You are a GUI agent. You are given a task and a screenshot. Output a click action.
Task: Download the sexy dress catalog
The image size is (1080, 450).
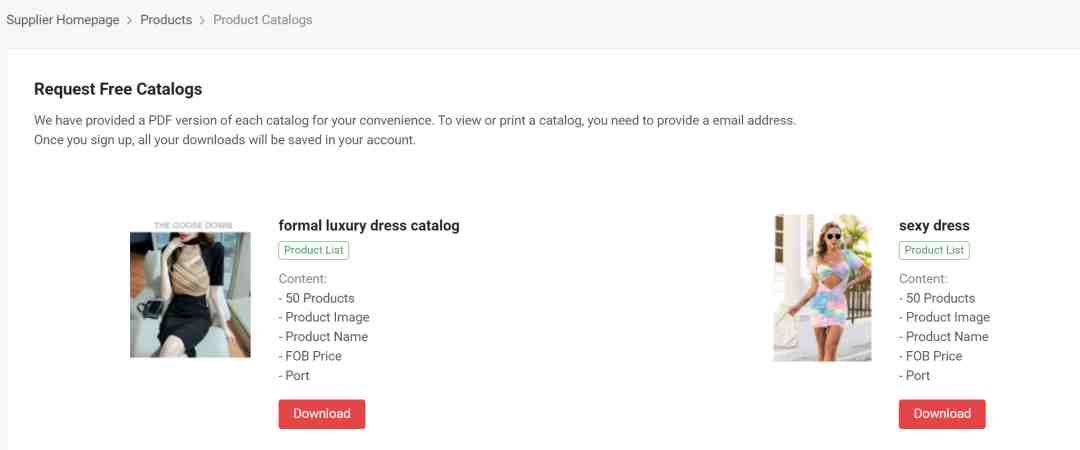[x=942, y=413]
